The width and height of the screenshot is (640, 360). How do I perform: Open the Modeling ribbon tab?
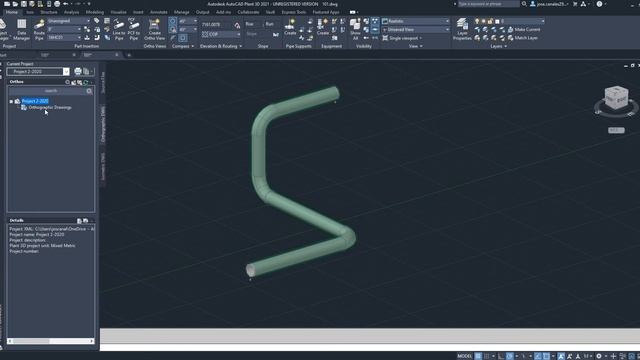coord(95,12)
